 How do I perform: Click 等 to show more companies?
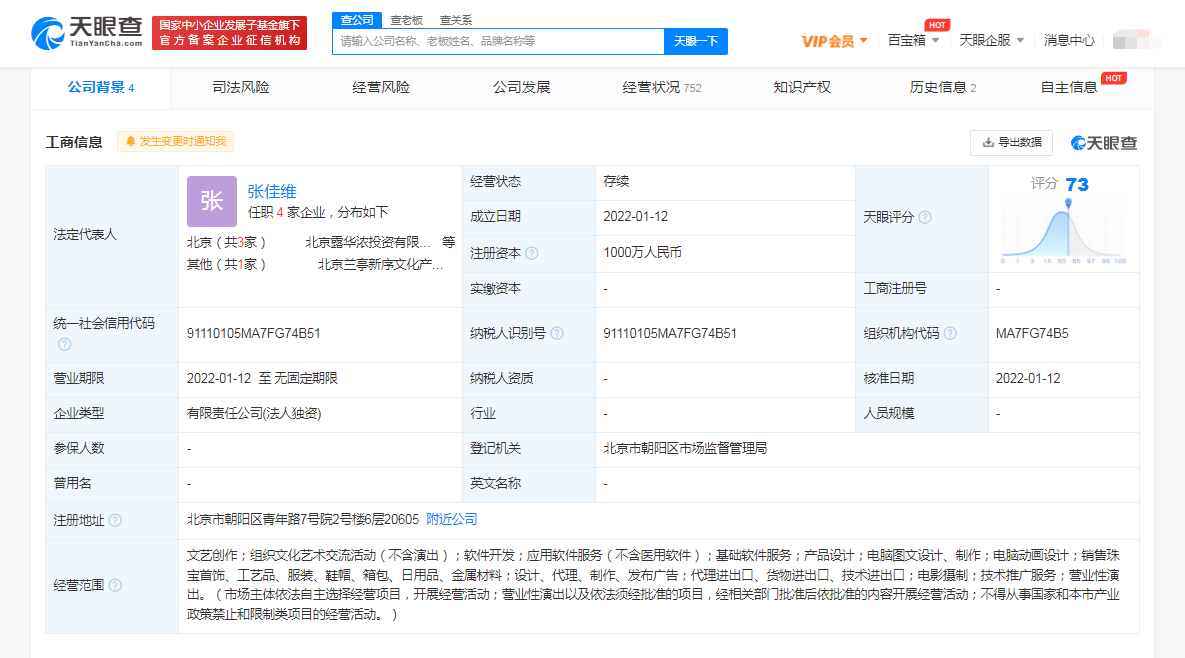click(x=449, y=243)
